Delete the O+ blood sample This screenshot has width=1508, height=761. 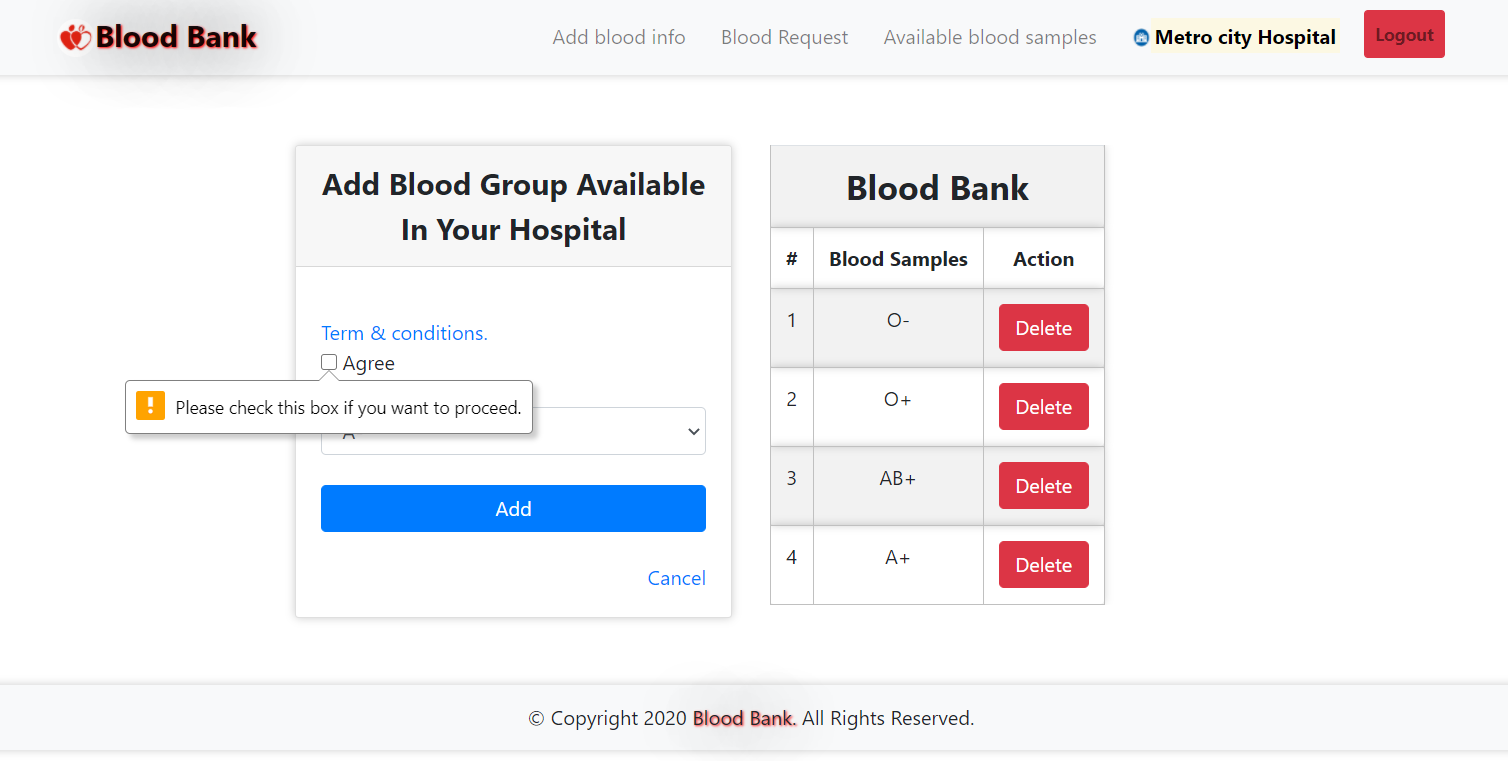(1043, 407)
